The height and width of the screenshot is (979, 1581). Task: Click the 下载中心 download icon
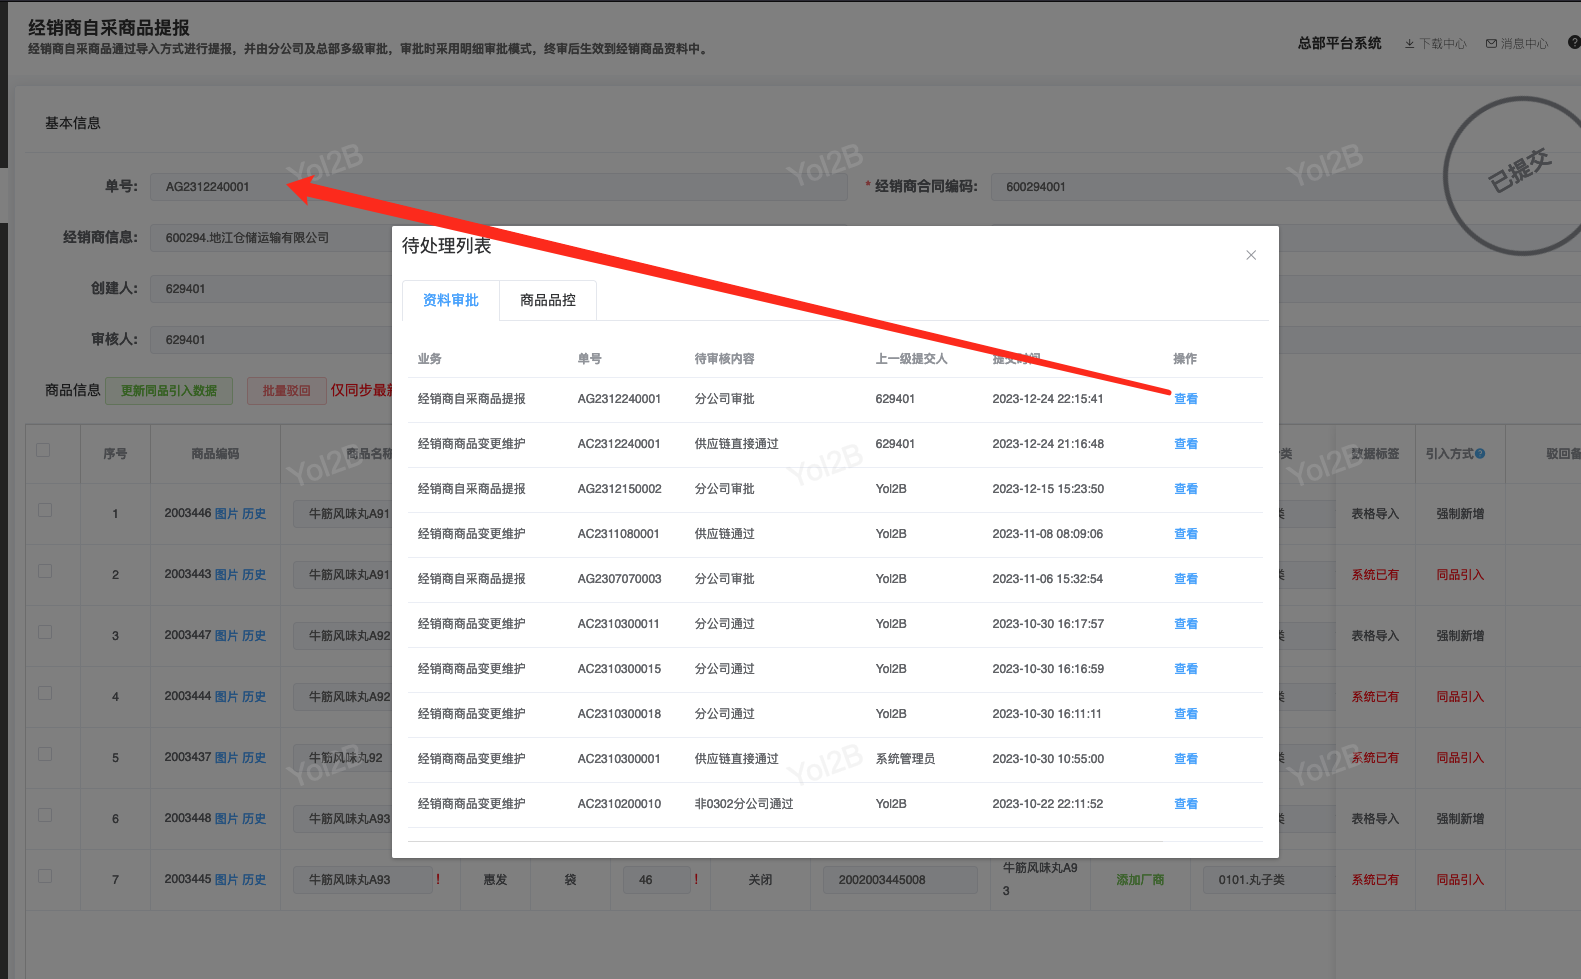tap(1409, 44)
